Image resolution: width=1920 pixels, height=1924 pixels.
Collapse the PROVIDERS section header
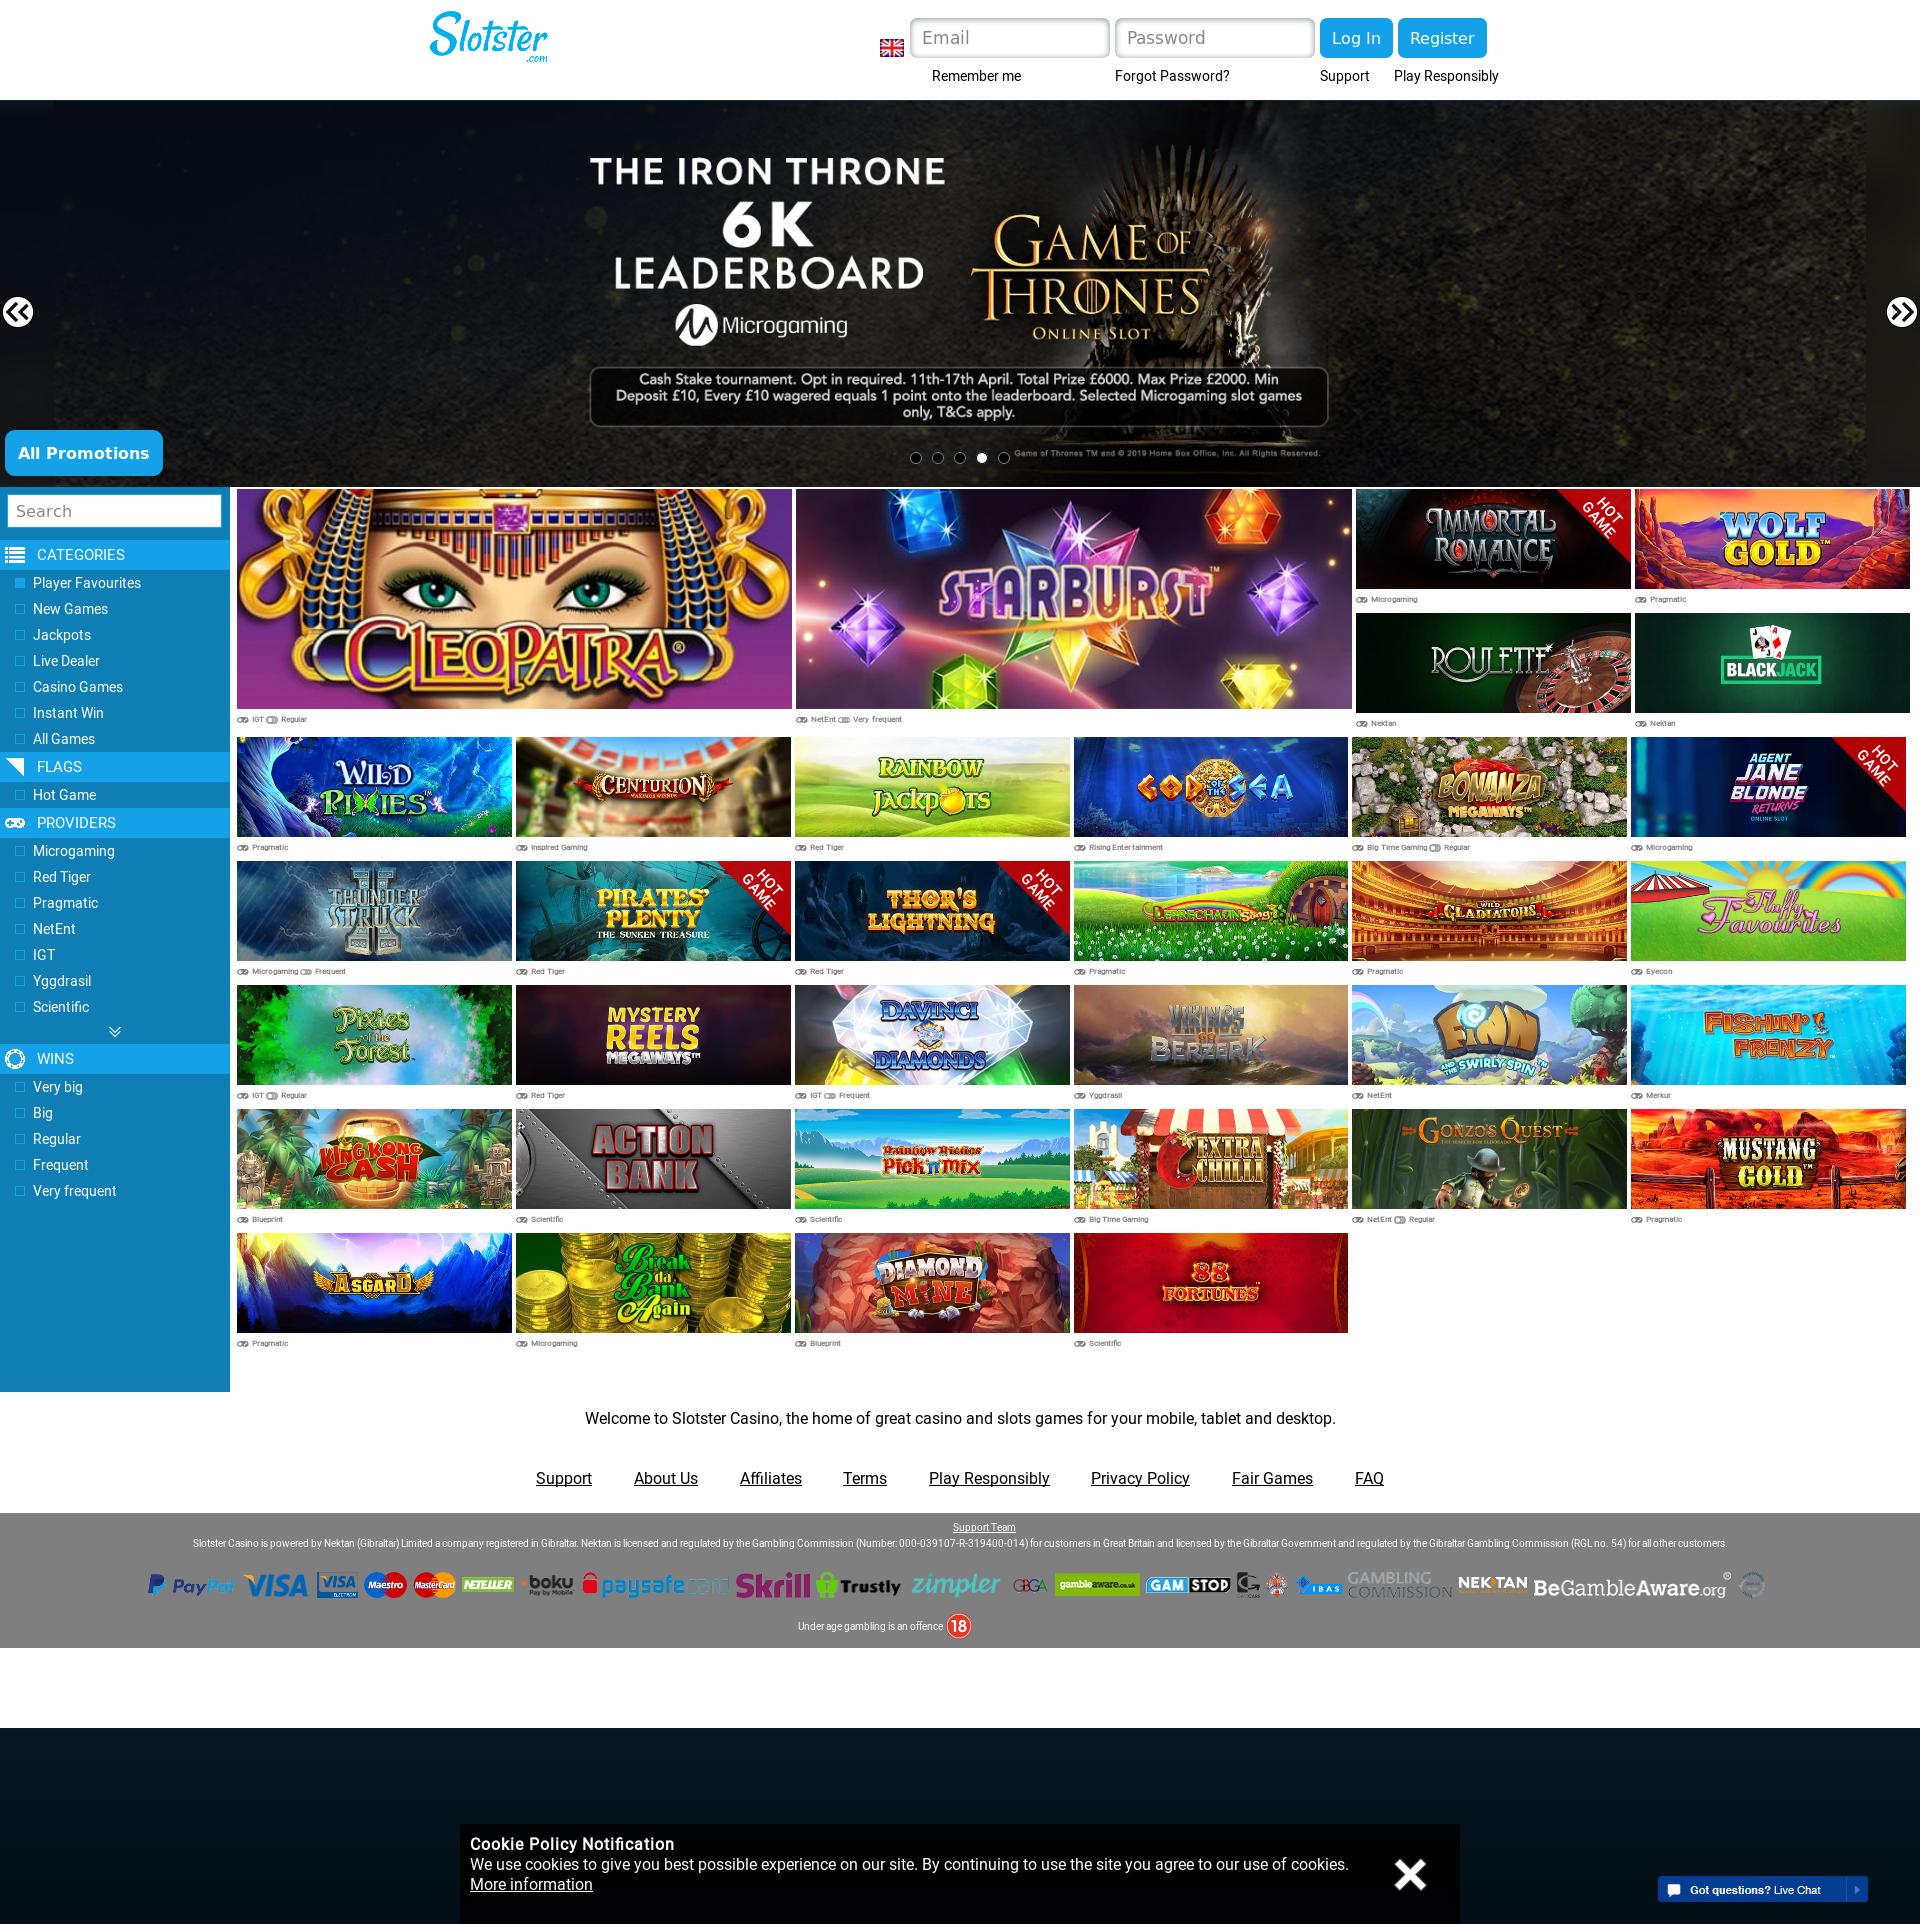click(x=115, y=823)
